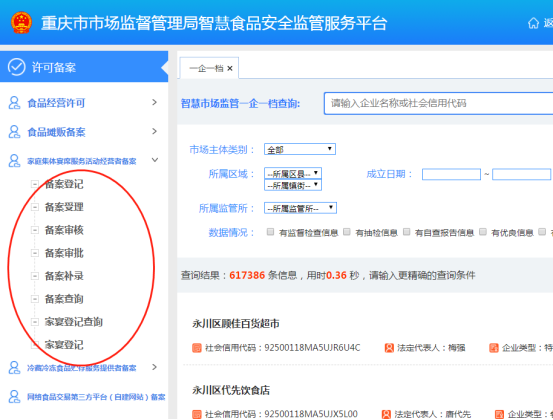Tick the 有监督检查信息 checkbox
Image resolution: width=553 pixels, height=420 pixels.
(270, 232)
